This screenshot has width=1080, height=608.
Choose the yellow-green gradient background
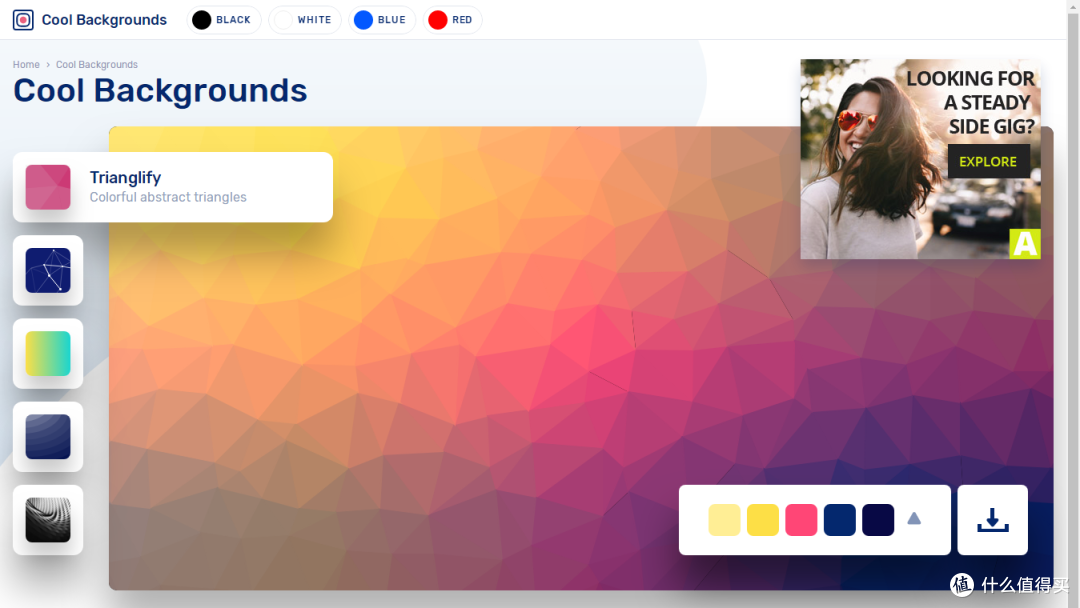[48, 354]
